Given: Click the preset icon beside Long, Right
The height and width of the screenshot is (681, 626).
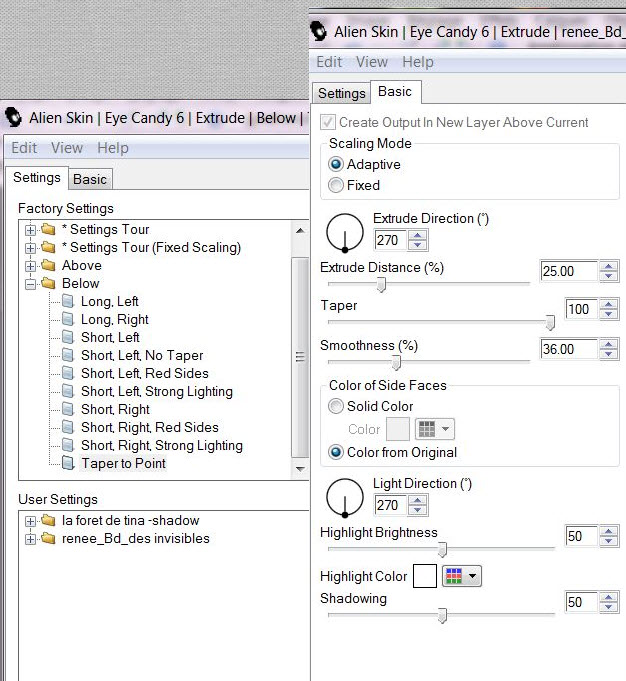Looking at the screenshot, I should coord(68,319).
